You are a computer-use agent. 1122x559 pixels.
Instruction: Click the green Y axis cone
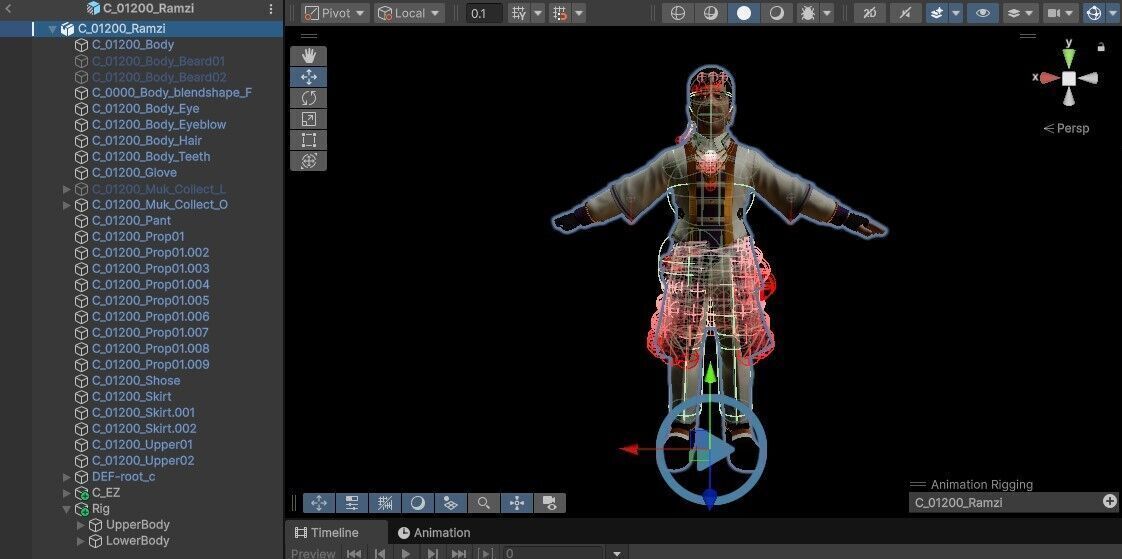1068,58
